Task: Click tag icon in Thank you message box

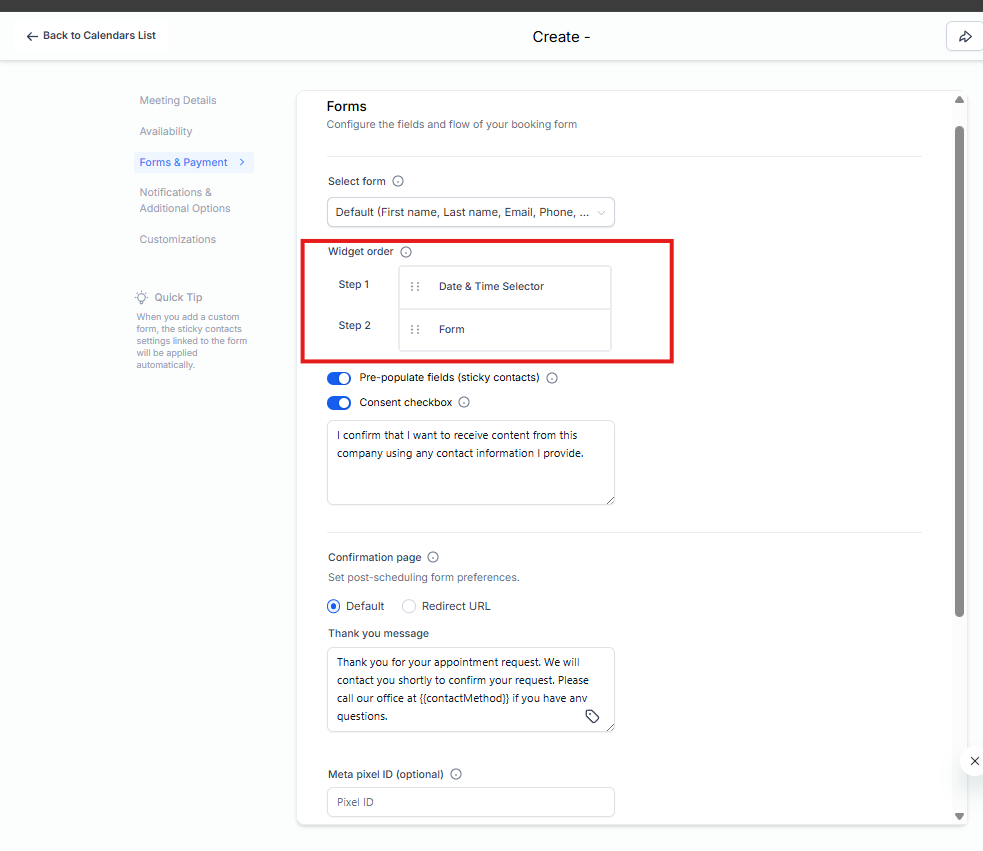Action: (x=592, y=716)
